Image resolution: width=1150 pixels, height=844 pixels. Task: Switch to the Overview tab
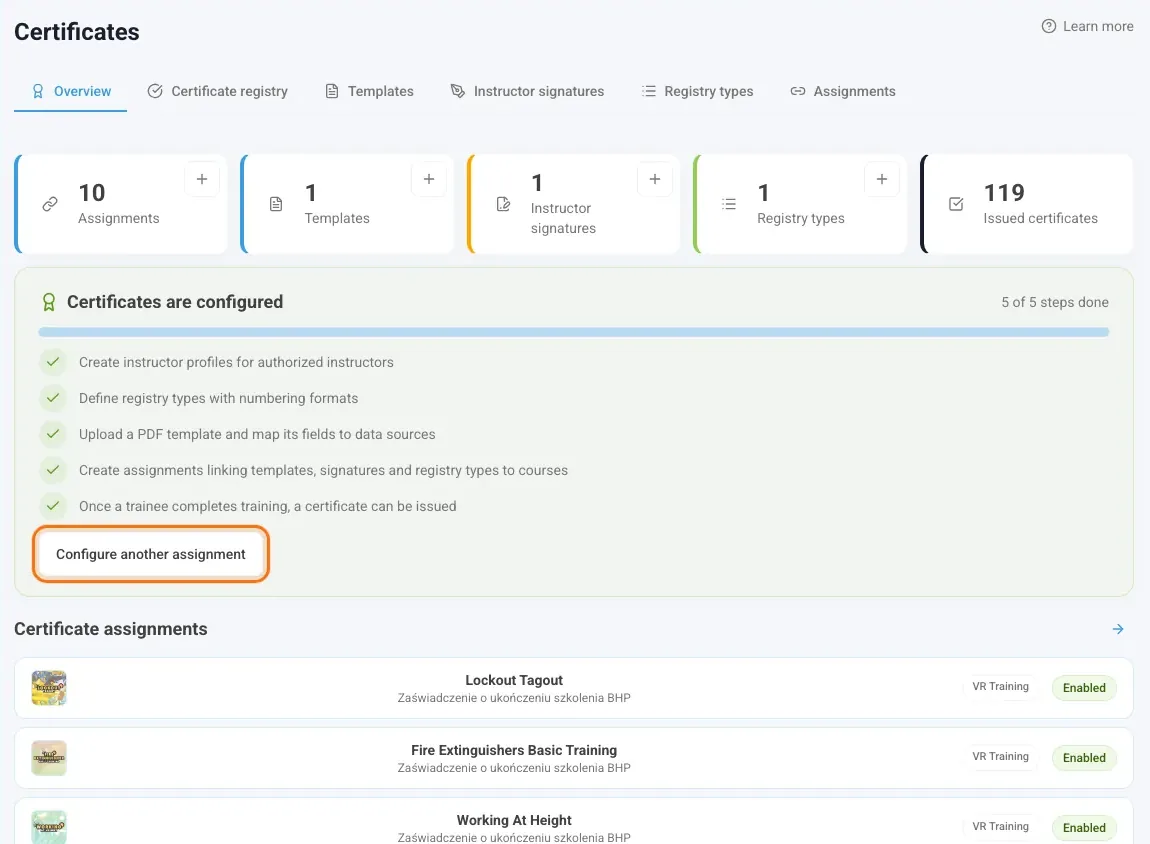pyautogui.click(x=70, y=92)
